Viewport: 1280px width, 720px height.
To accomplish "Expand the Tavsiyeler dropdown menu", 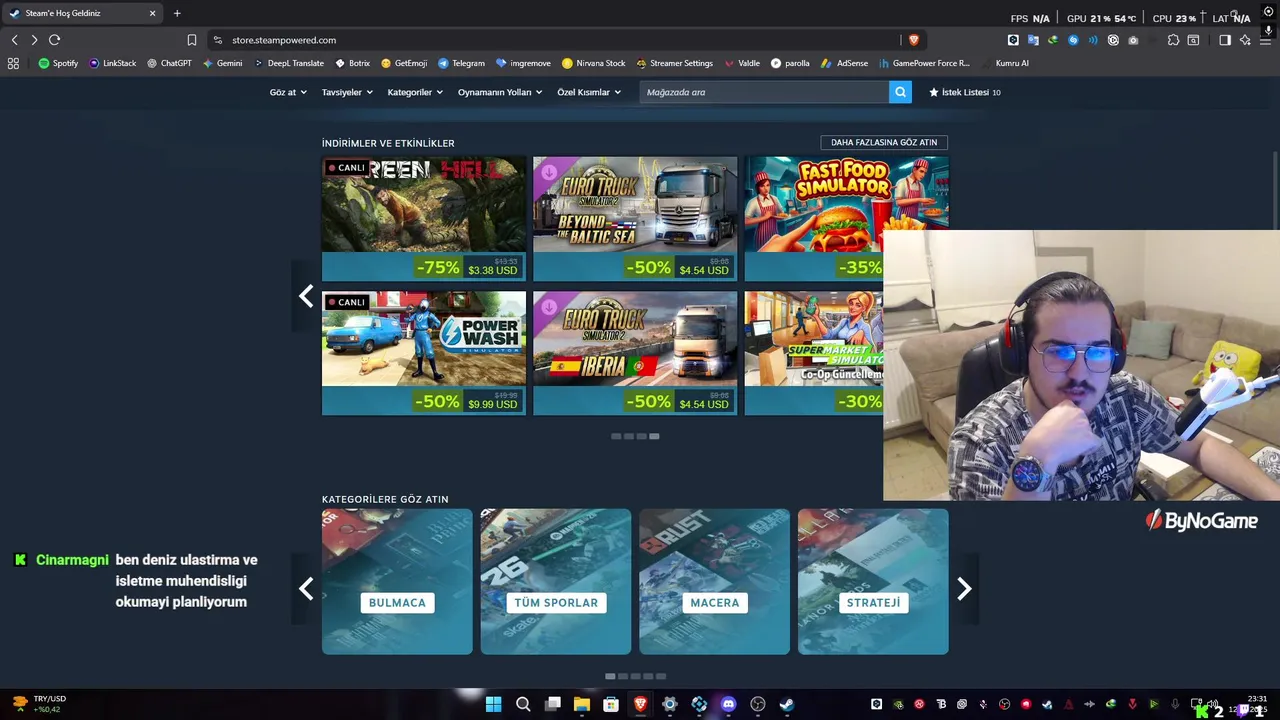I will 347,92.
